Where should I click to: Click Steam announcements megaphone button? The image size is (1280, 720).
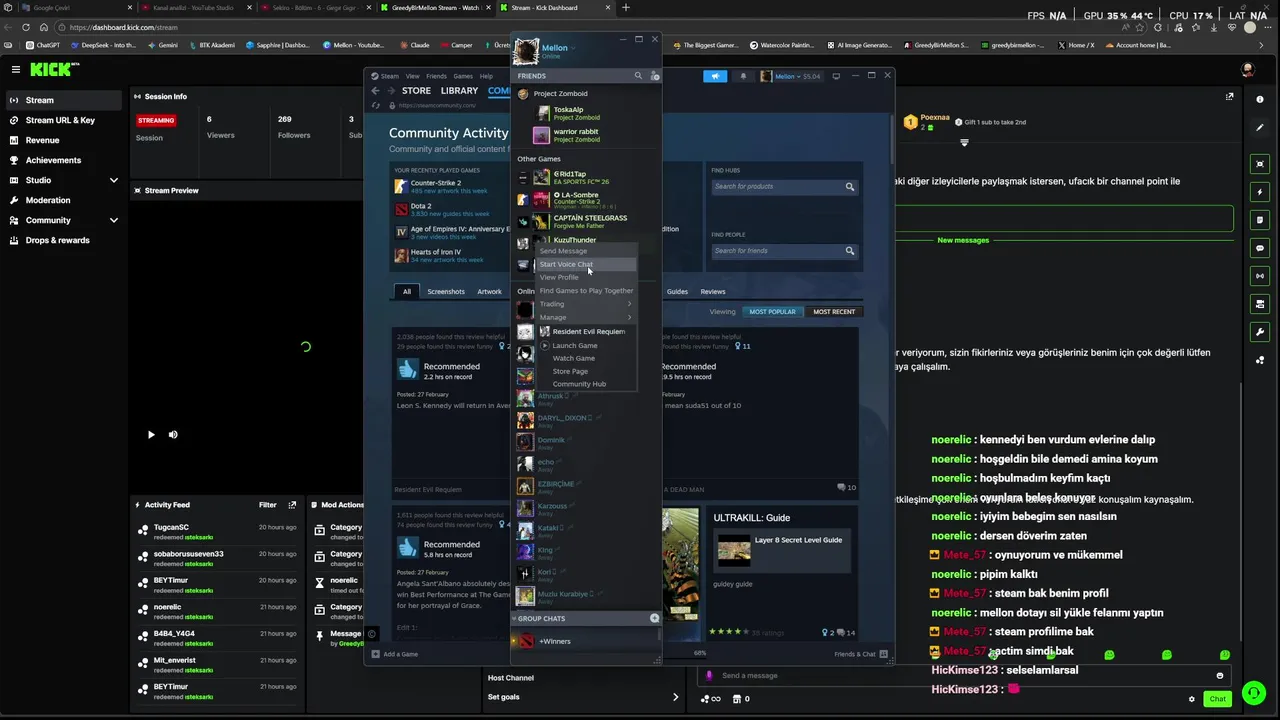pyautogui.click(x=715, y=76)
